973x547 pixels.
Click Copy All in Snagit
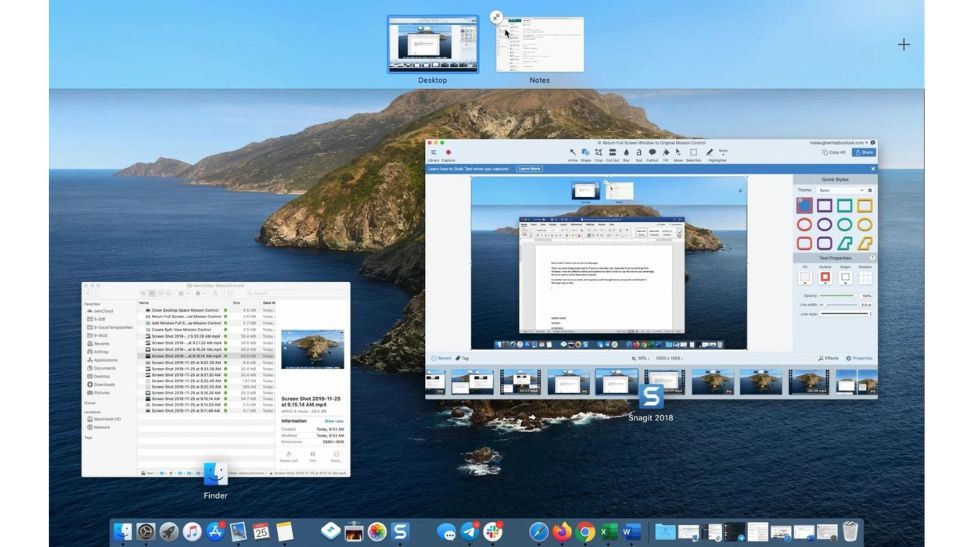[833, 152]
